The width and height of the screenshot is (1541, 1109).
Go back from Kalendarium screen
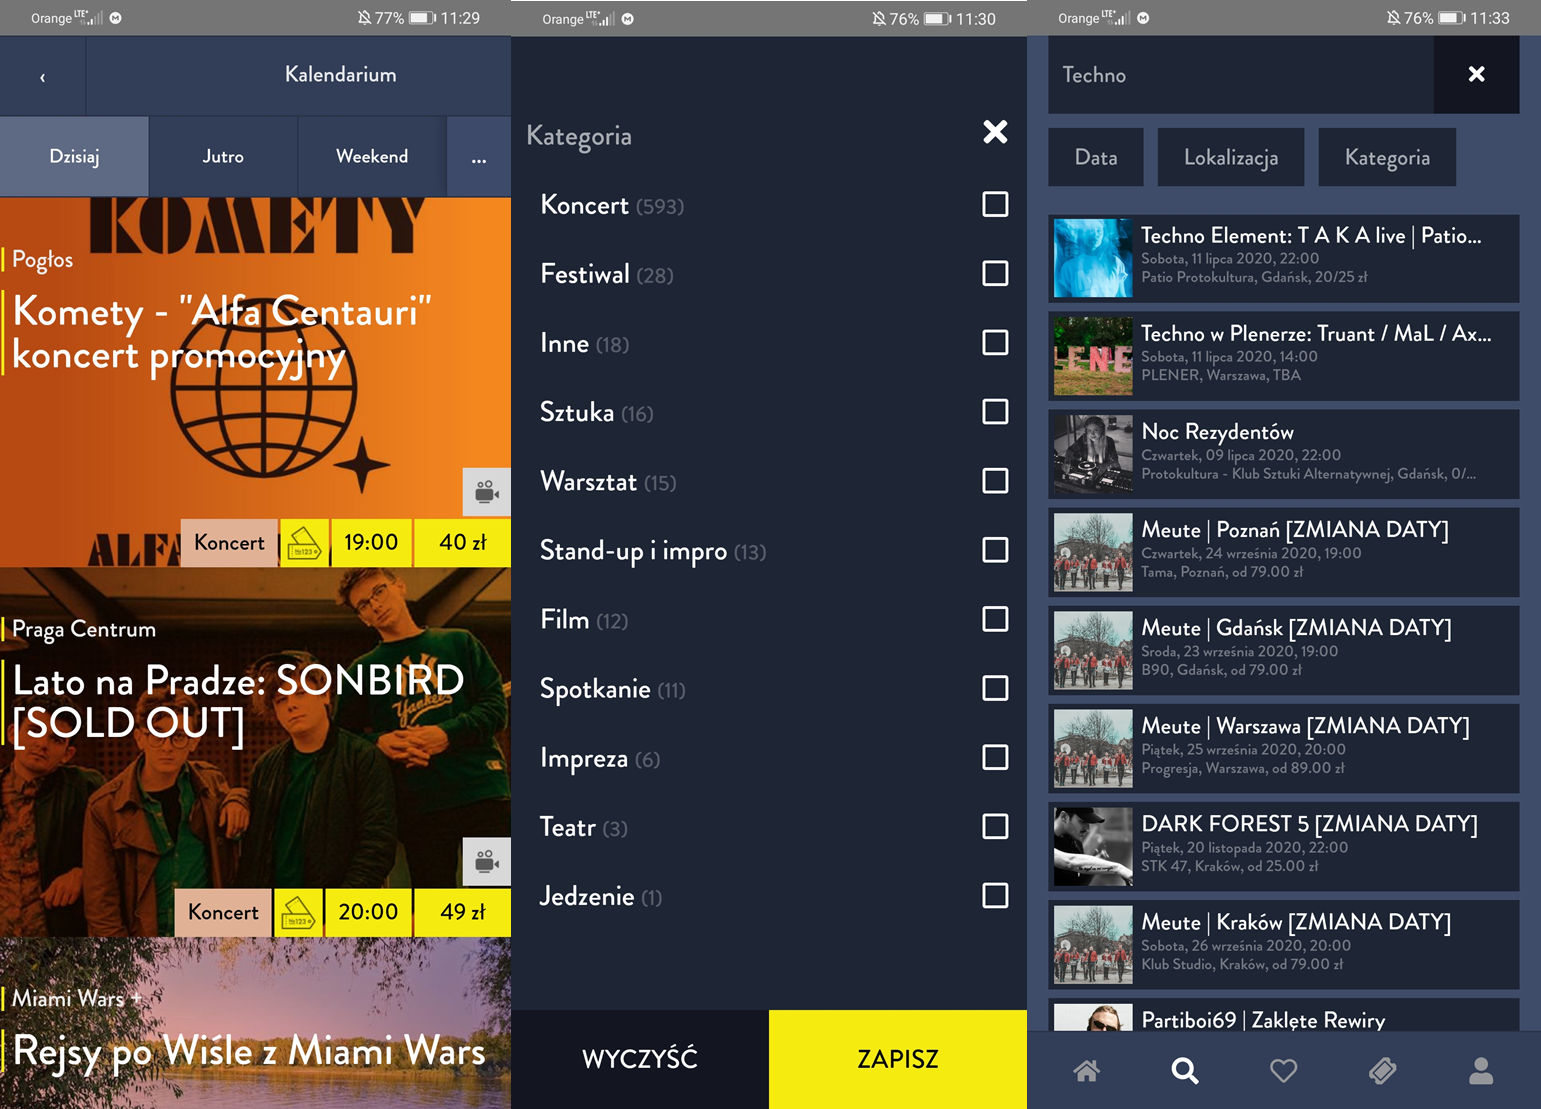coord(42,77)
